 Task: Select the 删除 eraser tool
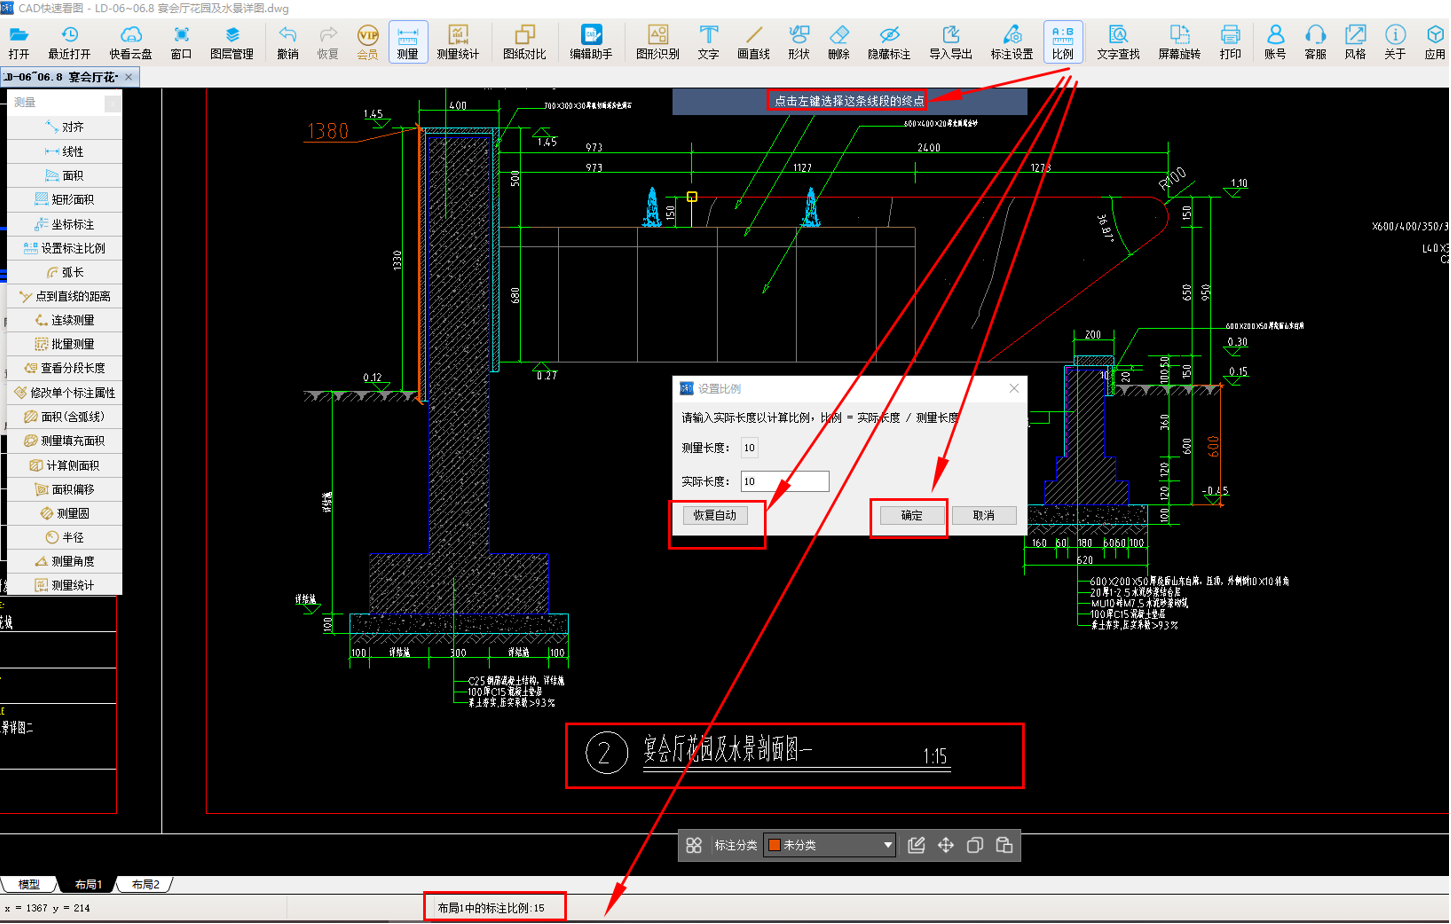click(839, 43)
